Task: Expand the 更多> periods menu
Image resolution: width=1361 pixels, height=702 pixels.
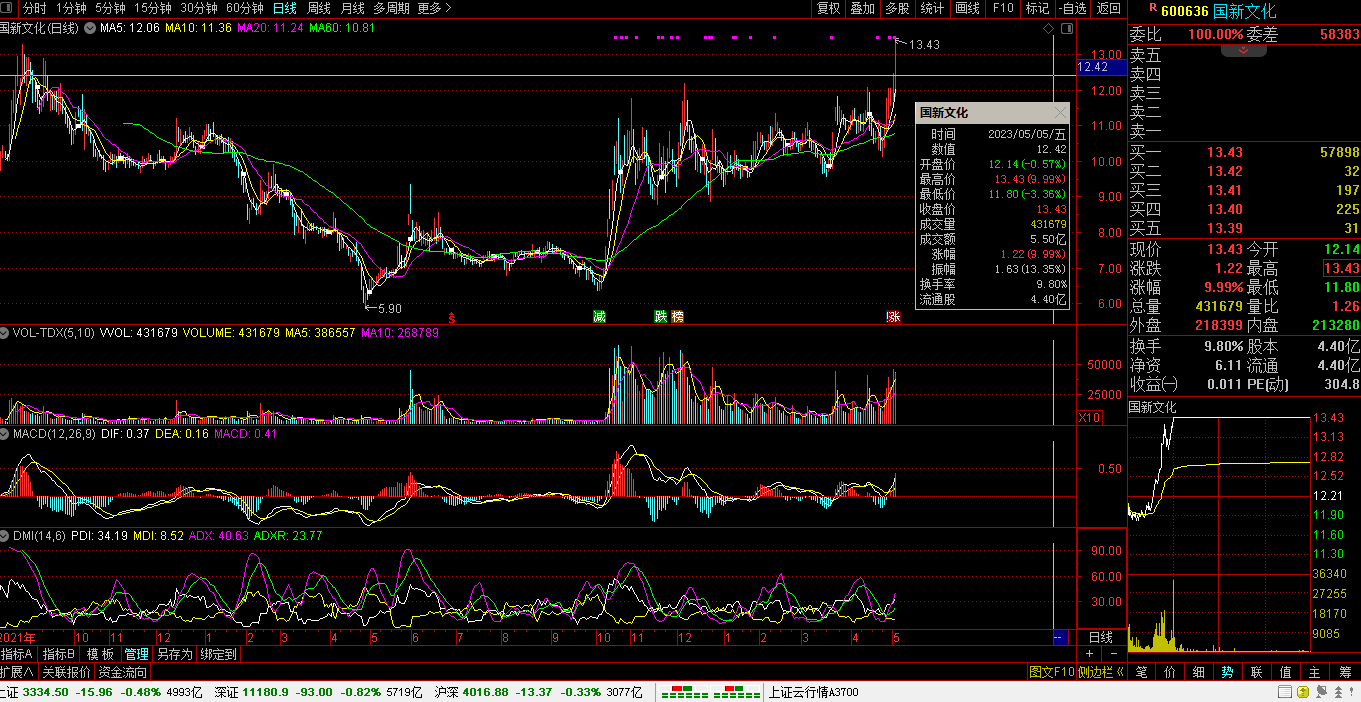Action: [x=434, y=8]
